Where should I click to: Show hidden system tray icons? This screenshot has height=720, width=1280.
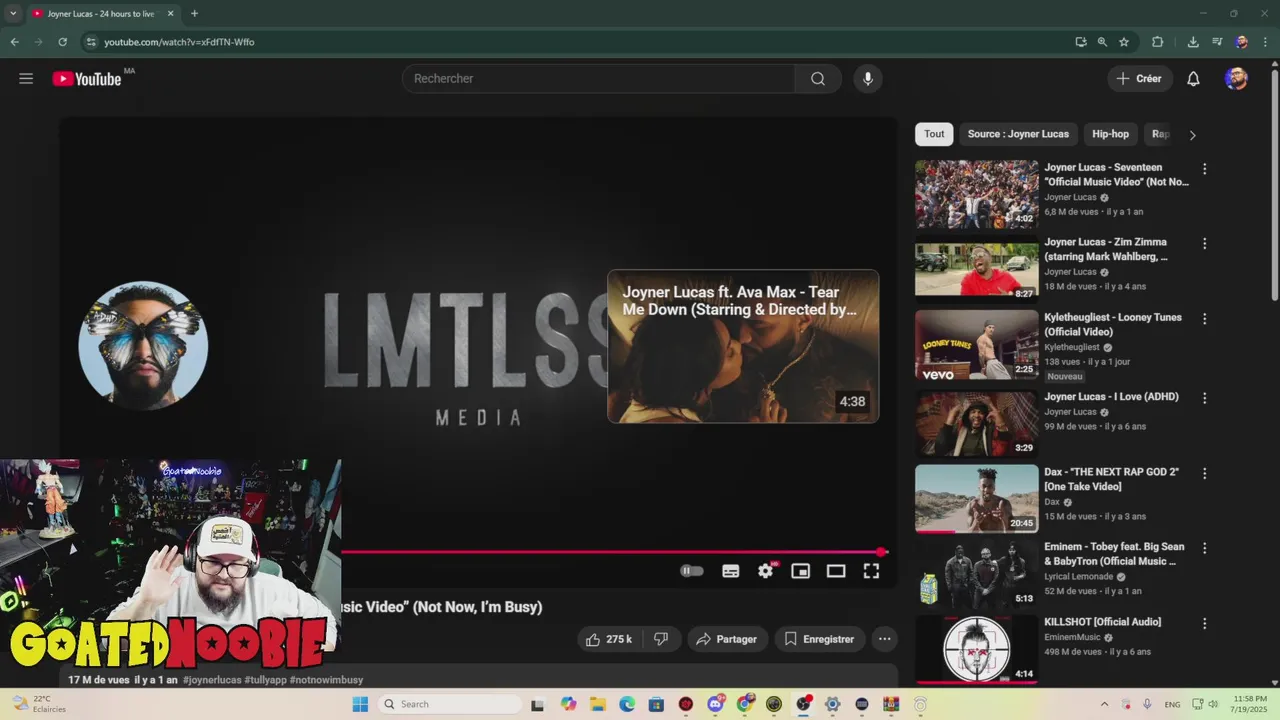click(1104, 704)
